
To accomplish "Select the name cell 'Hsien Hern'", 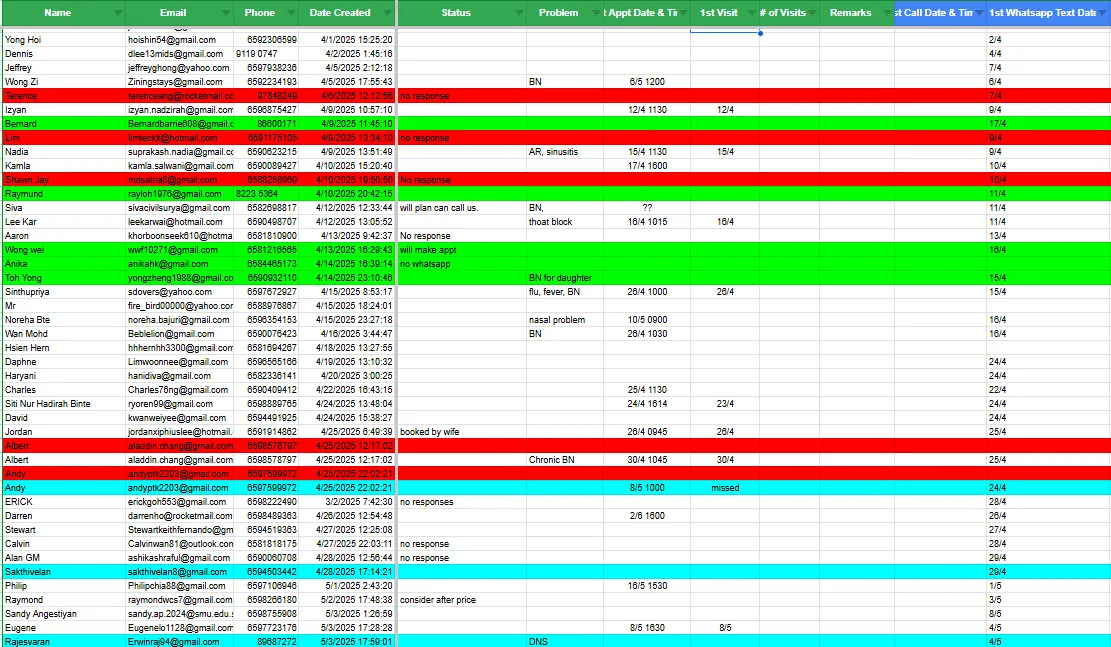I will pyautogui.click(x=64, y=348).
